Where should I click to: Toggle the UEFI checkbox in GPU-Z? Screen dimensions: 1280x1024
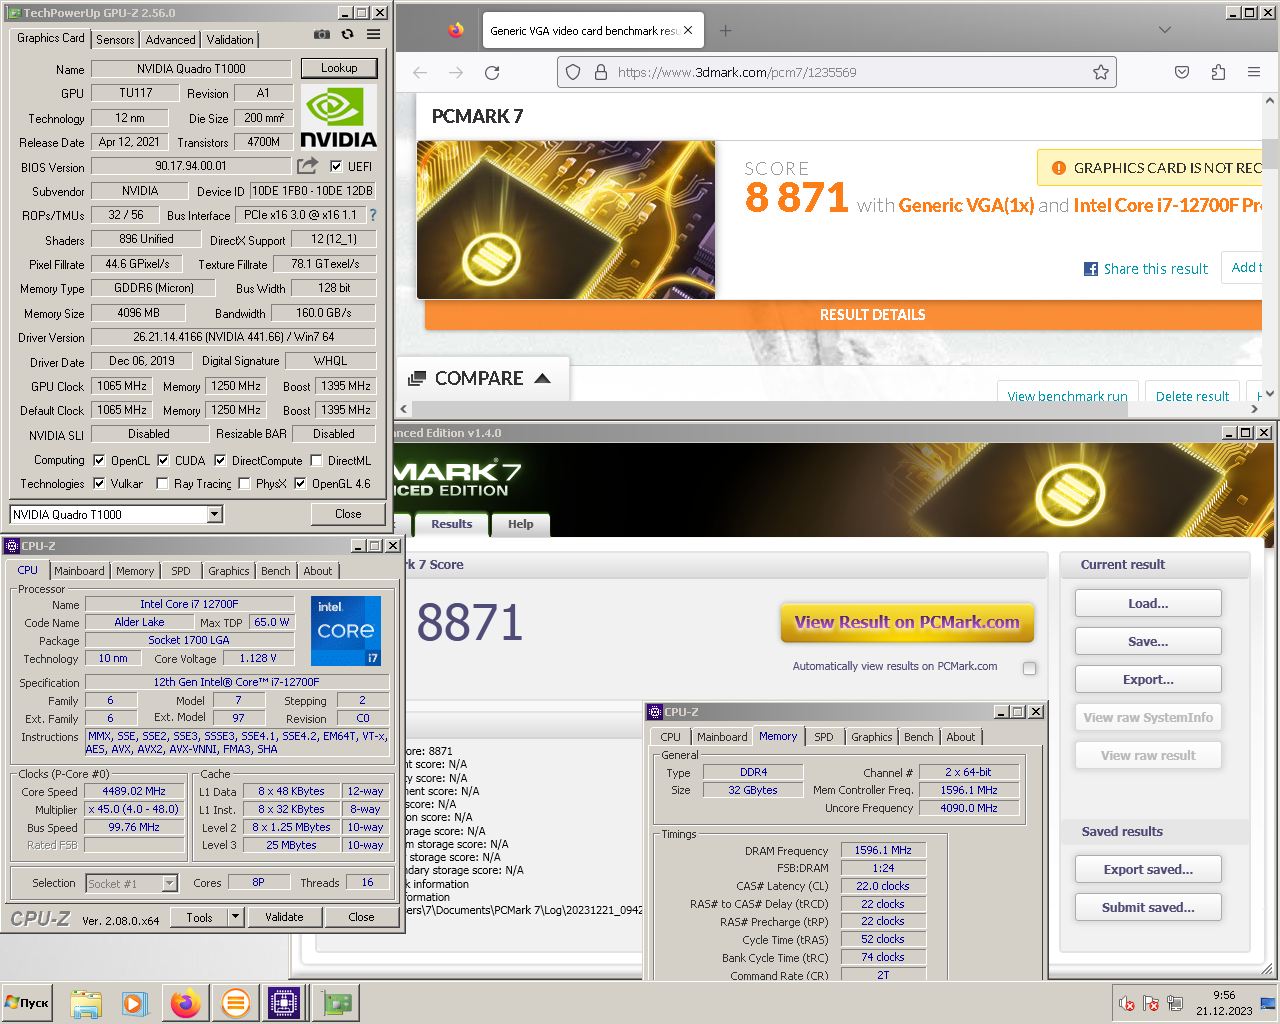[336, 166]
